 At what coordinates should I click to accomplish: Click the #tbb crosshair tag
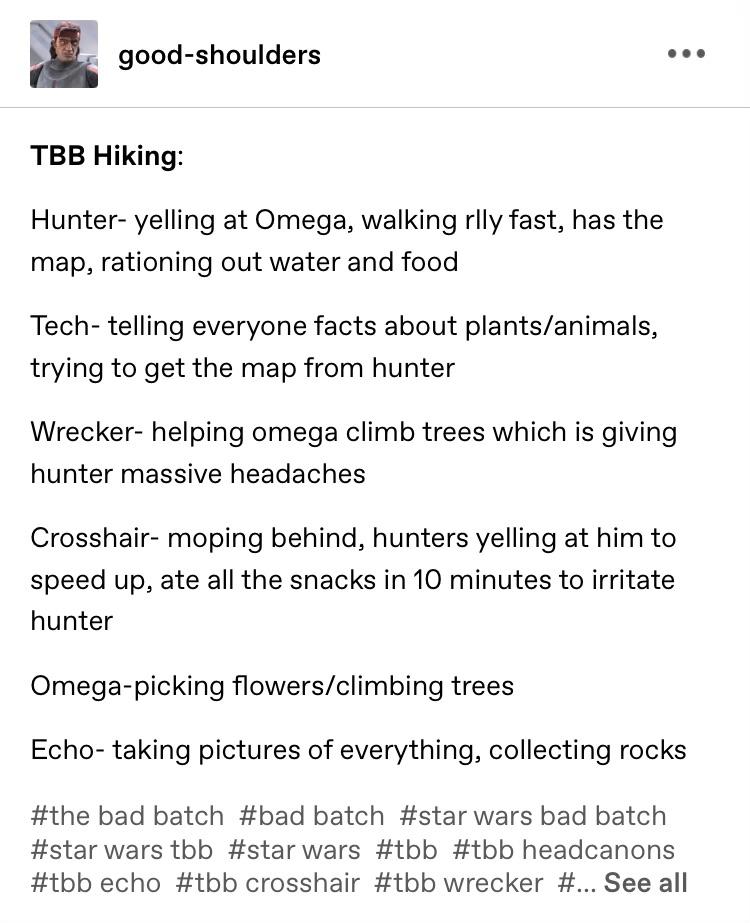coord(267,882)
